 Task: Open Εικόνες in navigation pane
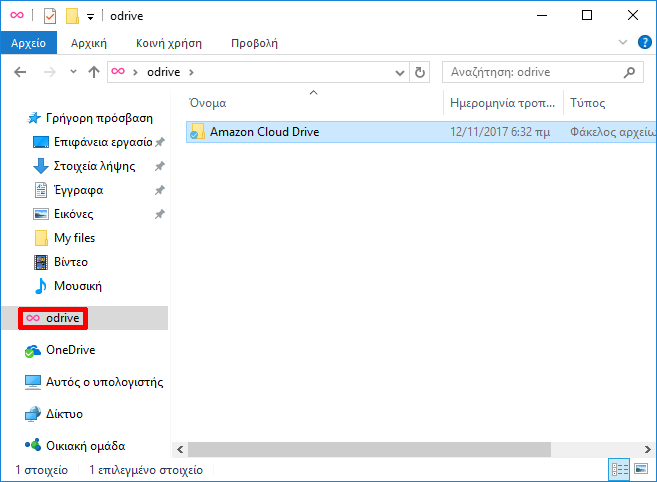coord(73,214)
